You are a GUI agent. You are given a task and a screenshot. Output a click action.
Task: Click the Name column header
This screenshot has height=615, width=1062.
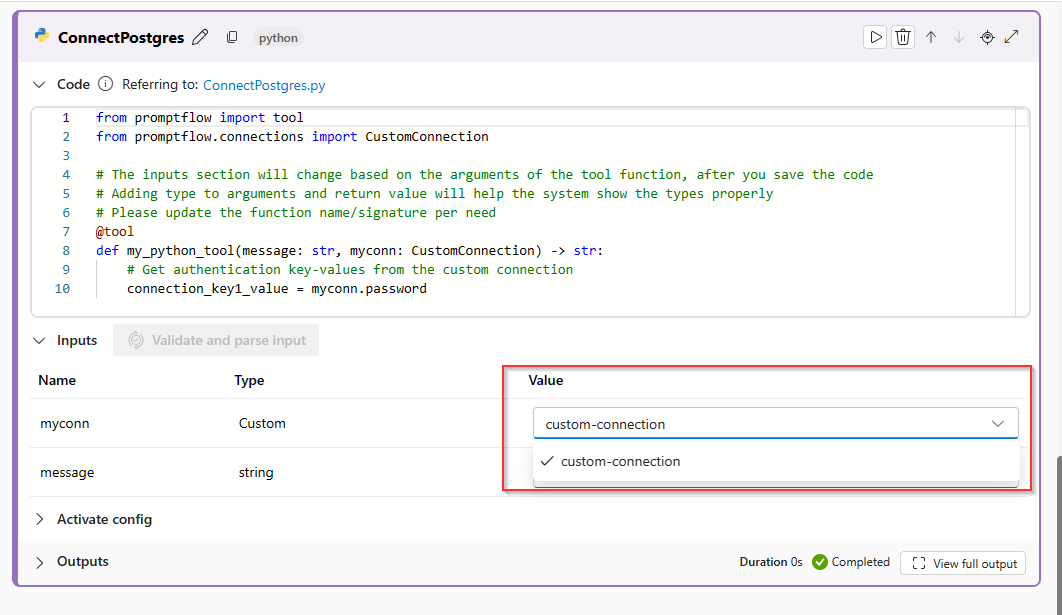pos(57,381)
